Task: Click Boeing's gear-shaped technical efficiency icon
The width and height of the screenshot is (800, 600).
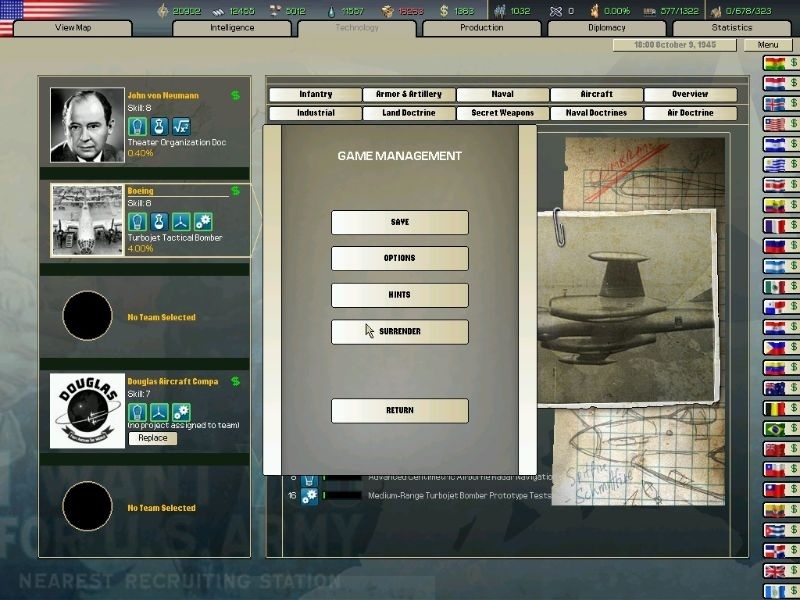Action: click(203, 221)
